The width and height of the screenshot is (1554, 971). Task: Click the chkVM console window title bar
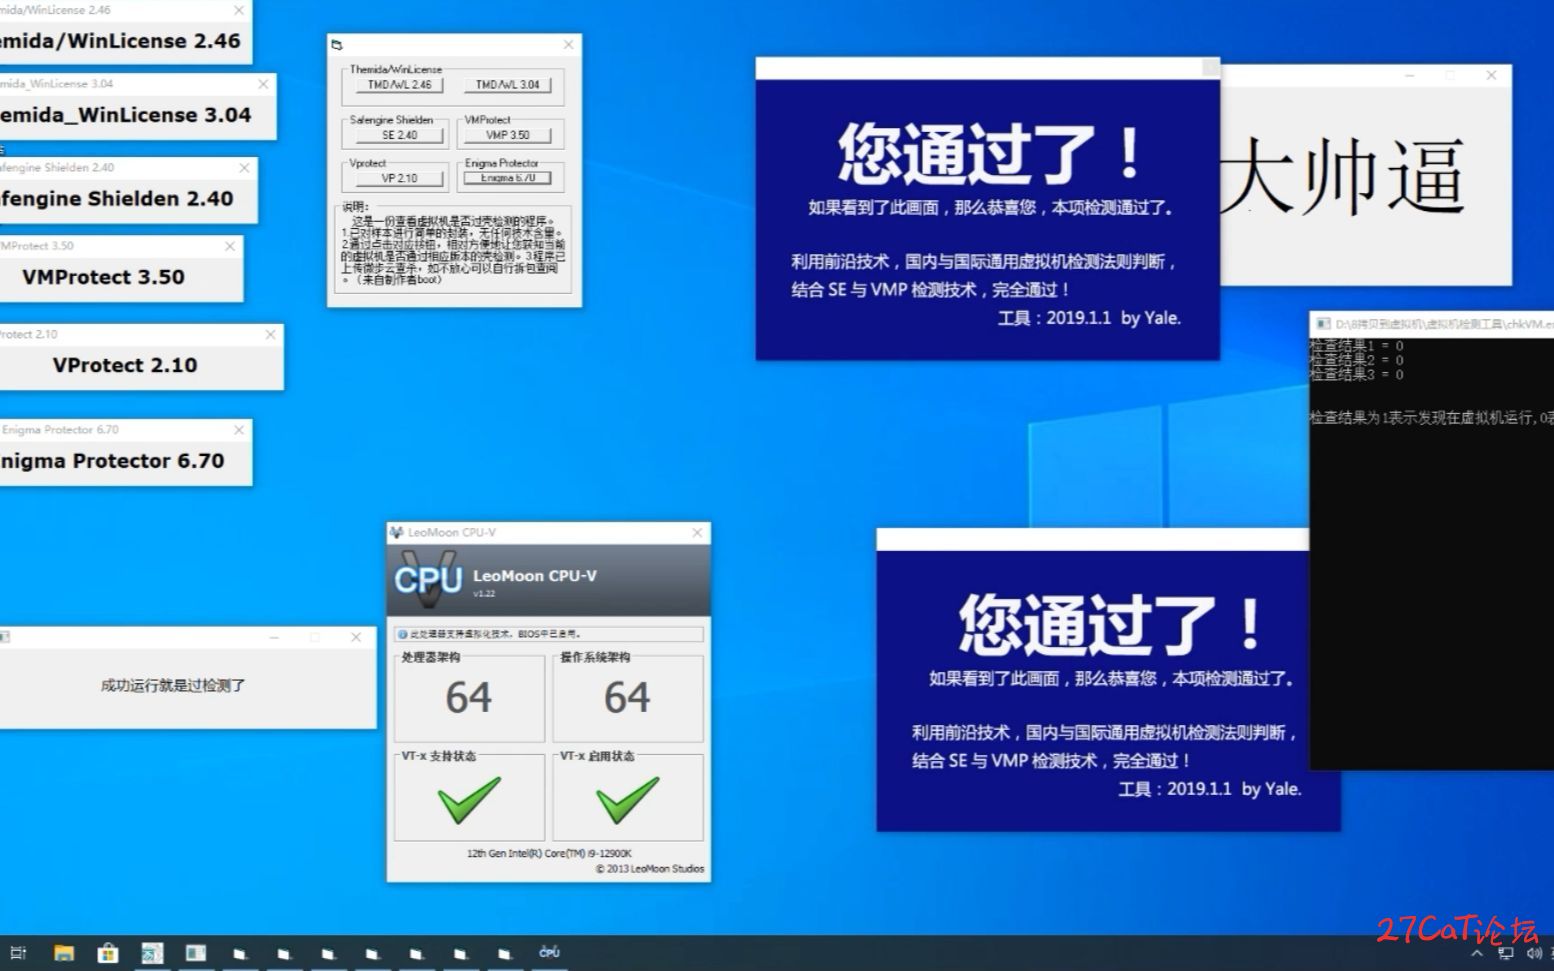1432,324
